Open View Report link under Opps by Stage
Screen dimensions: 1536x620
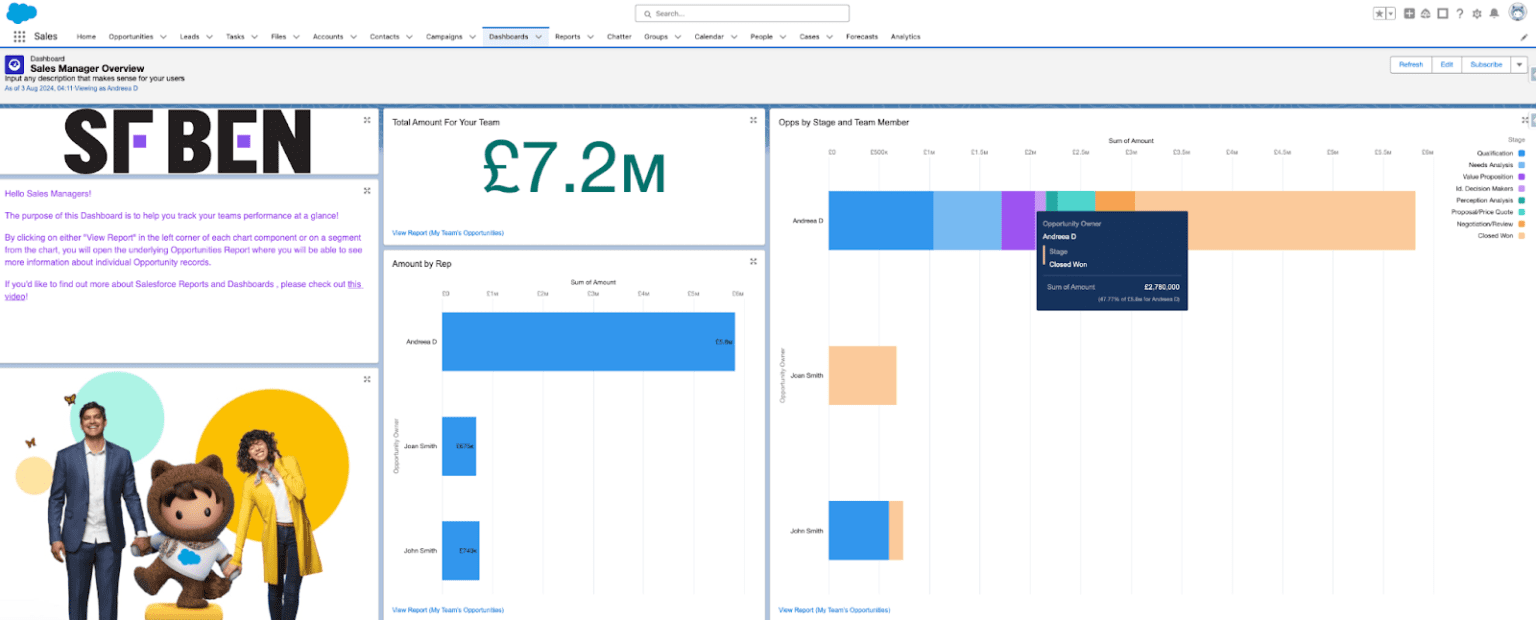coord(834,609)
